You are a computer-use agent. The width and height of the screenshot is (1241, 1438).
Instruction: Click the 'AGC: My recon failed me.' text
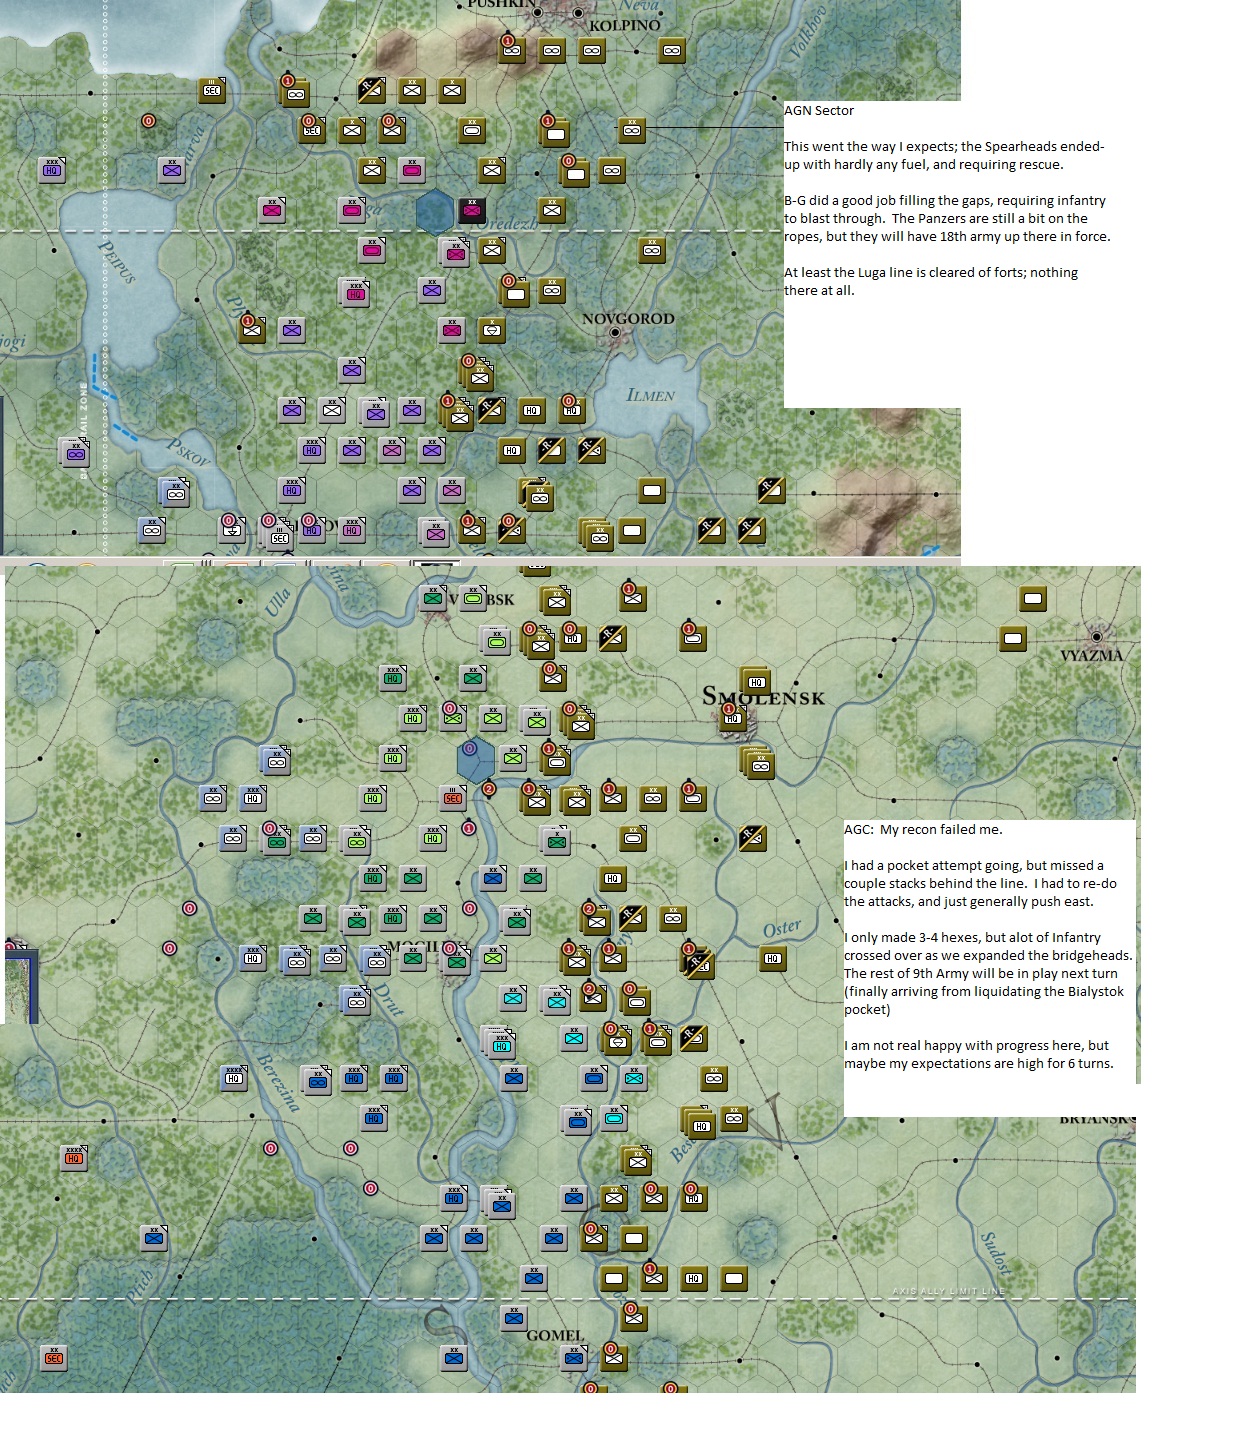[x=923, y=829]
